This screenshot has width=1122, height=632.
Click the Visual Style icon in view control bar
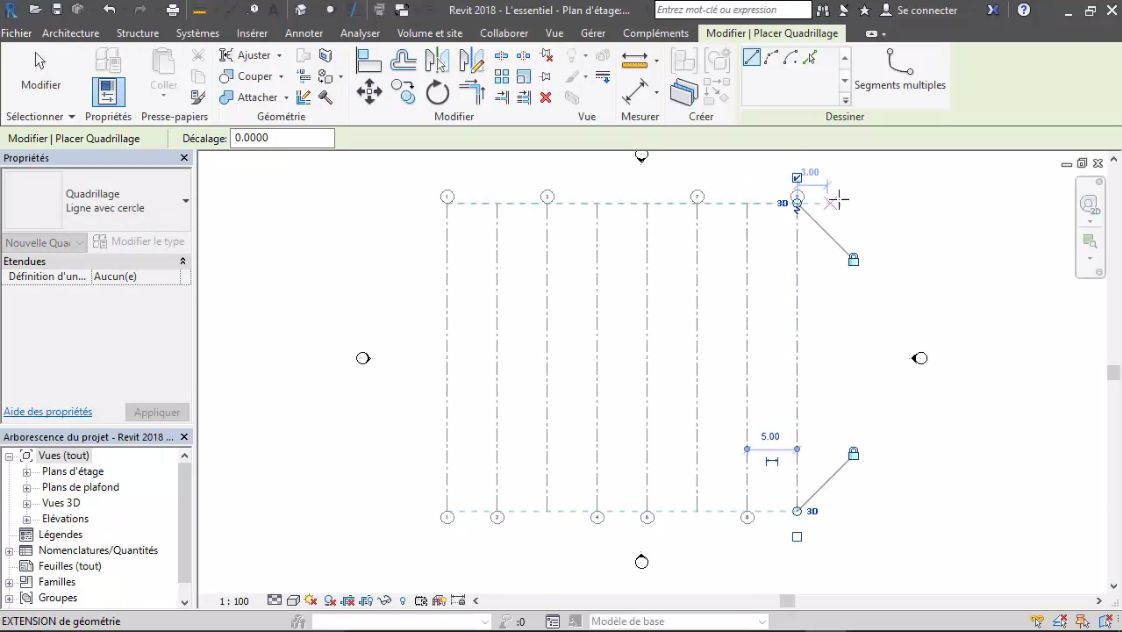pyautogui.click(x=293, y=601)
